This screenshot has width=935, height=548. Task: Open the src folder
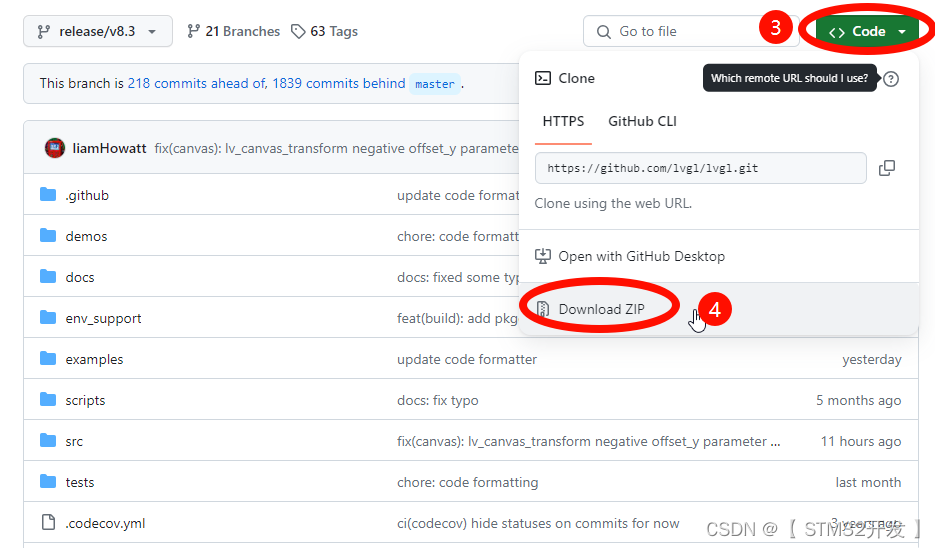pyautogui.click(x=74, y=442)
